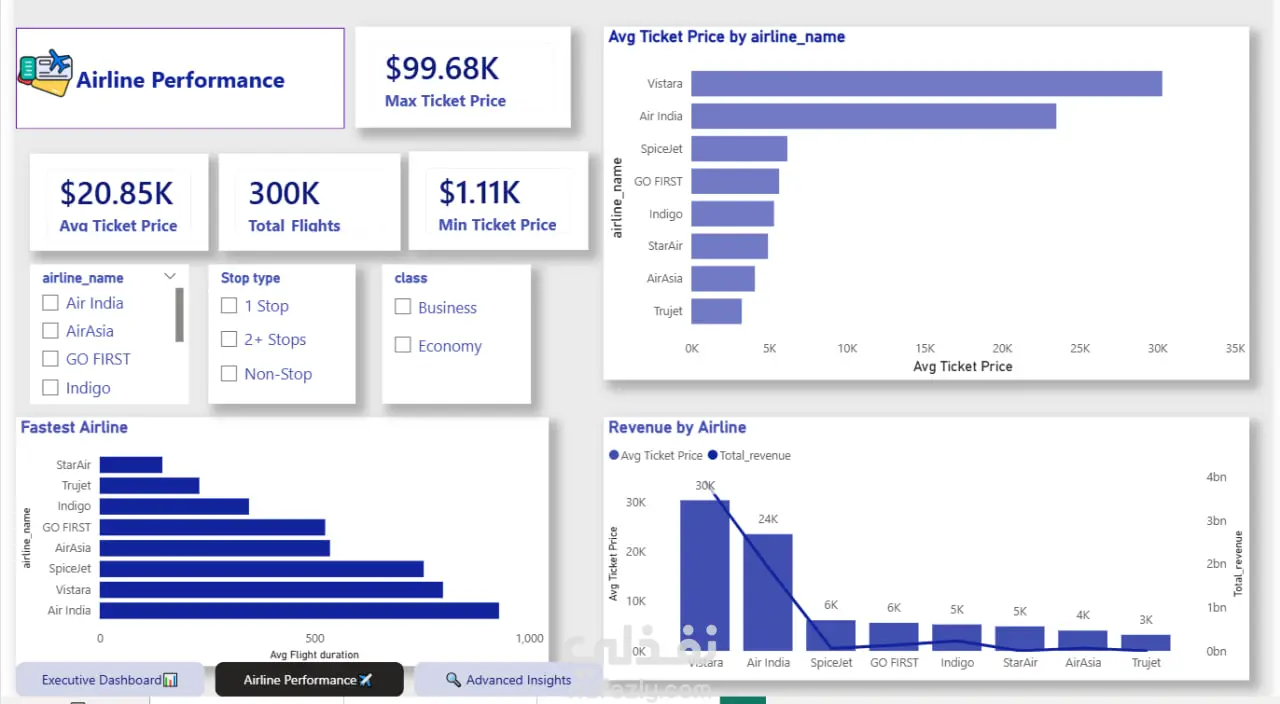Click the airline_name slicer scrollbar
The image size is (1280, 704).
(180, 315)
